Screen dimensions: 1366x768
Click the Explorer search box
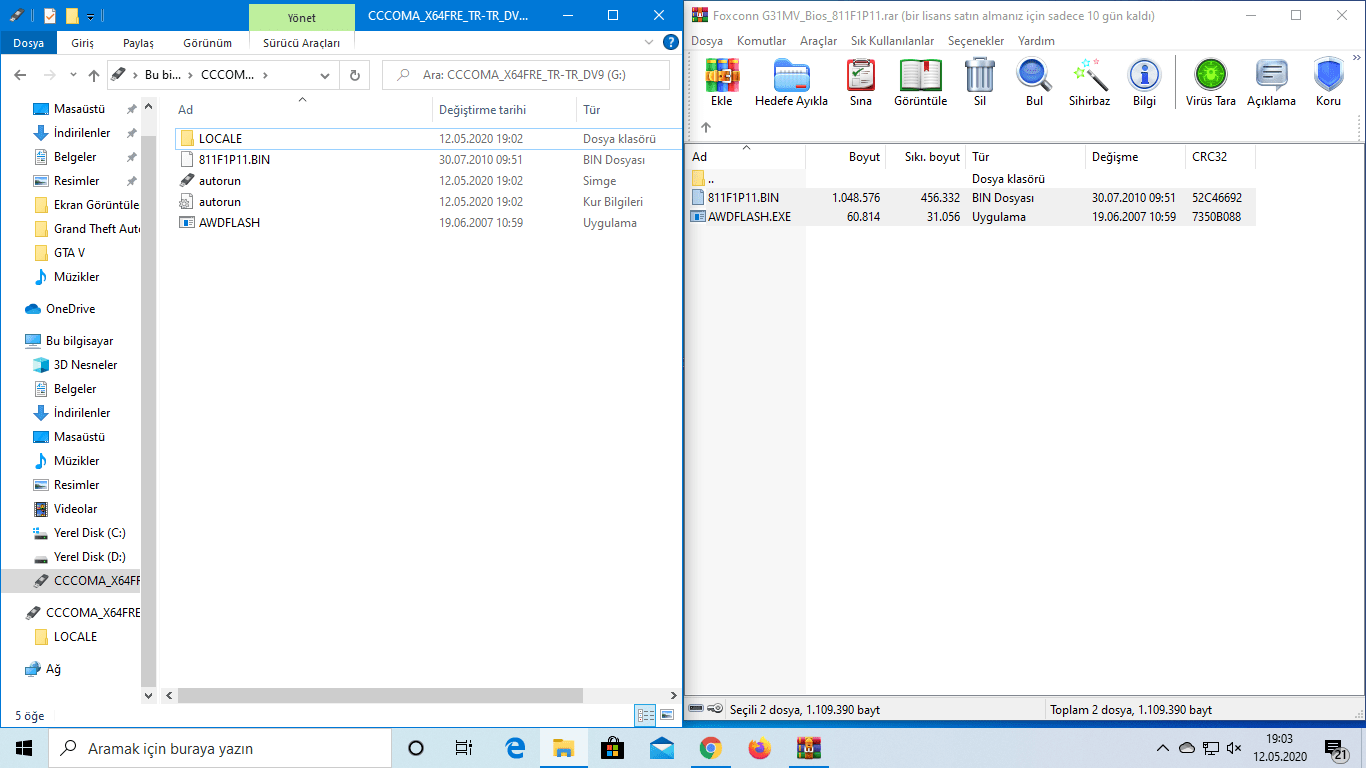[526, 75]
